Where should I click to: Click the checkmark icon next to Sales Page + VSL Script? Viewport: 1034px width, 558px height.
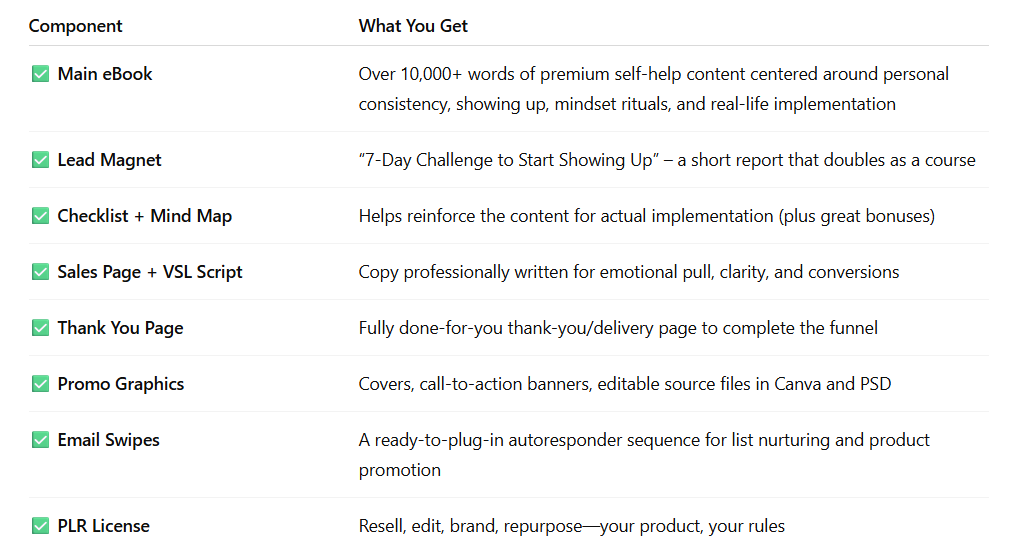click(40, 272)
